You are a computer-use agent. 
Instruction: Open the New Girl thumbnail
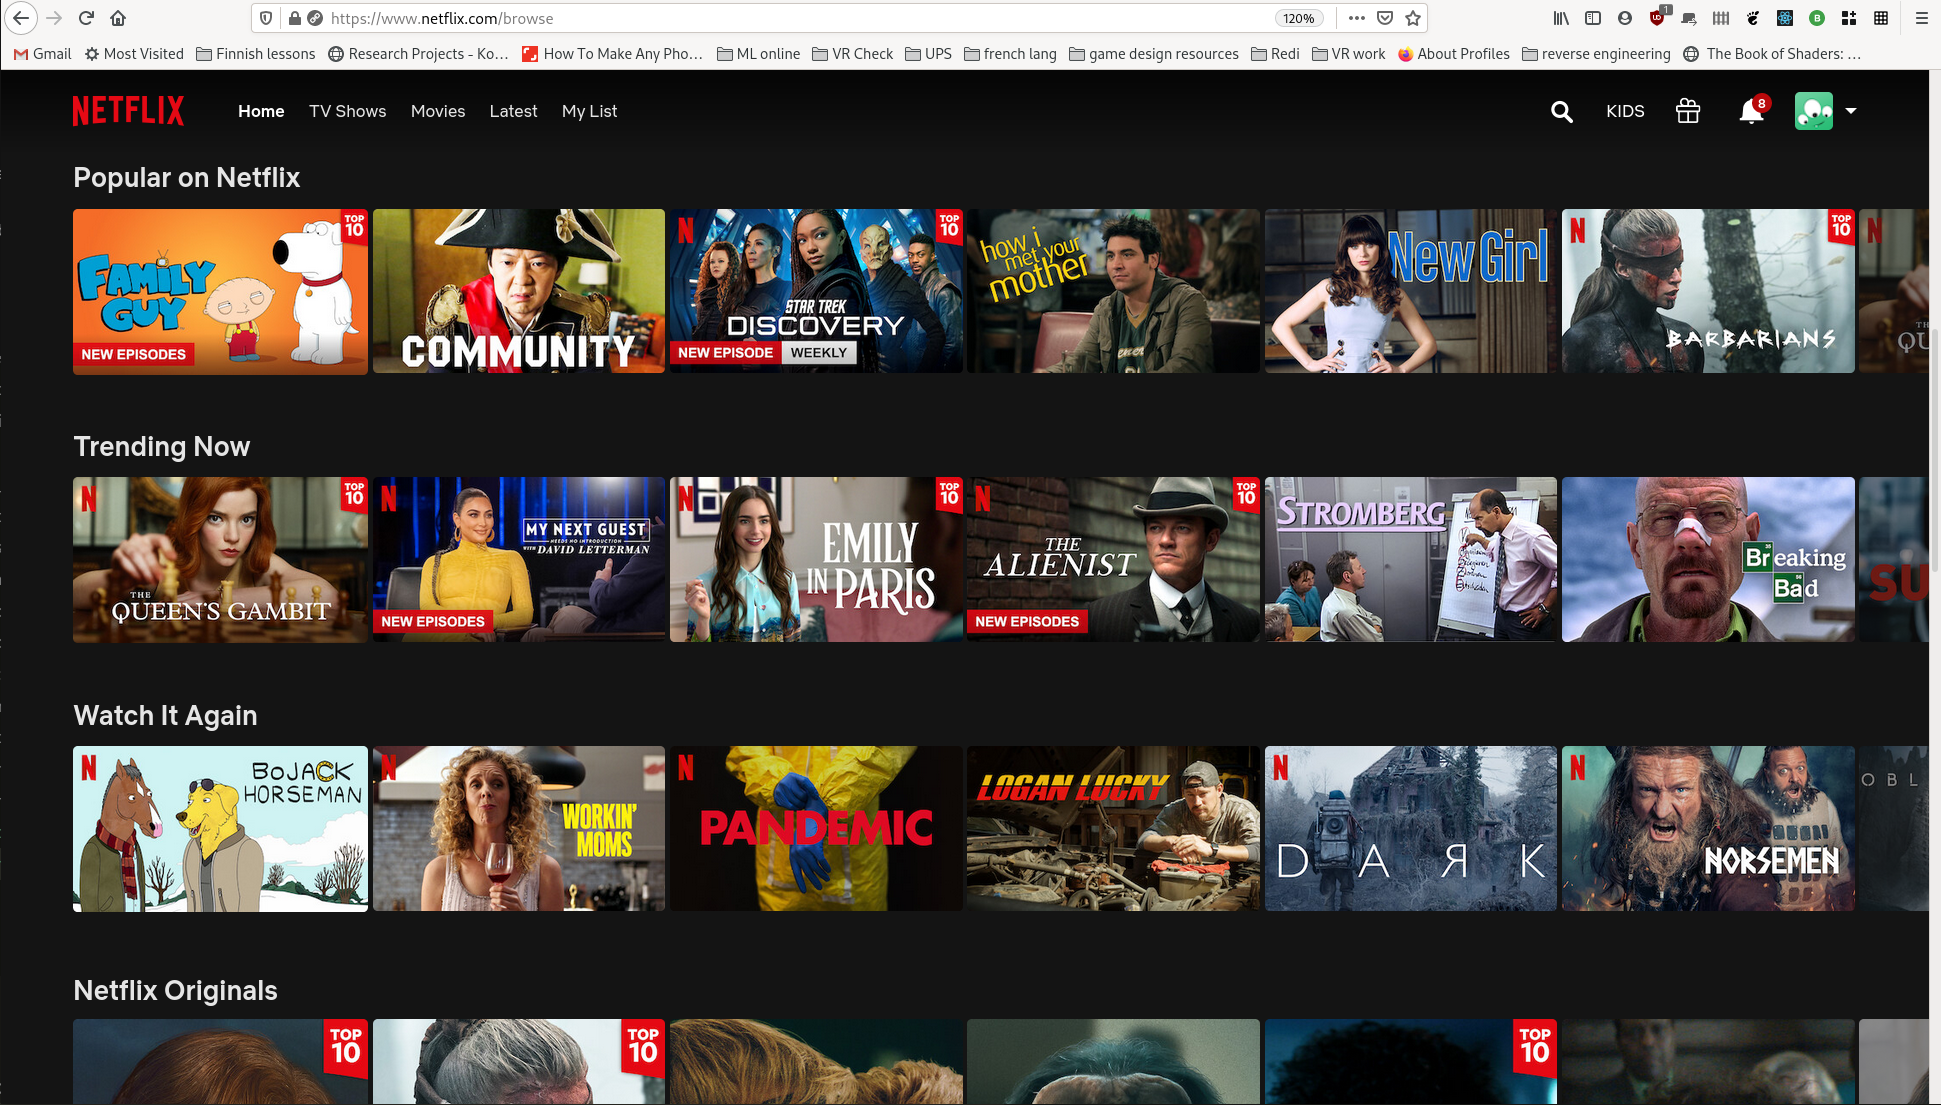[x=1411, y=291]
